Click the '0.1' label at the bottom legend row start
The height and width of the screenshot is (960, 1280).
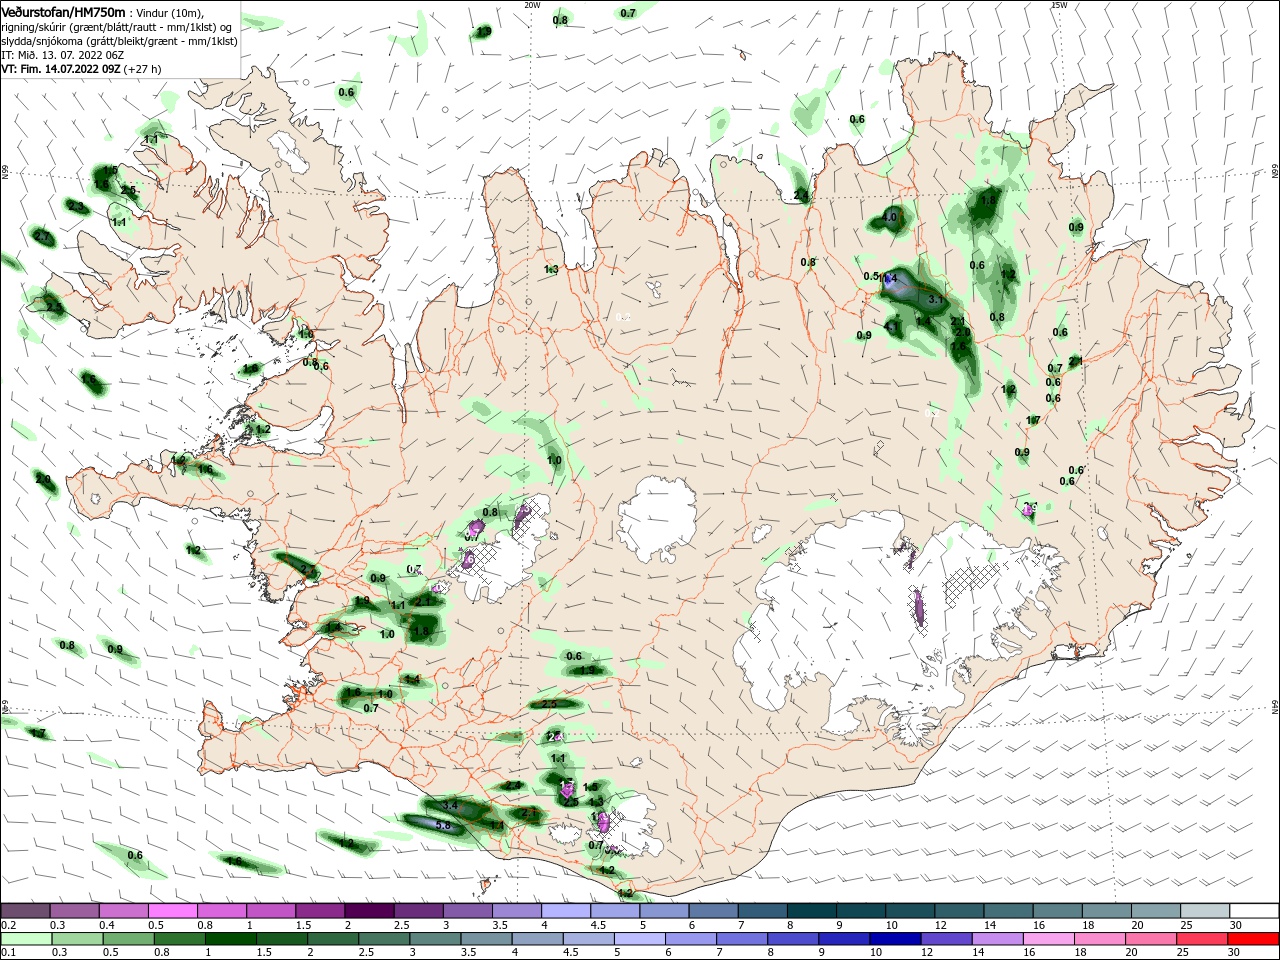8,953
